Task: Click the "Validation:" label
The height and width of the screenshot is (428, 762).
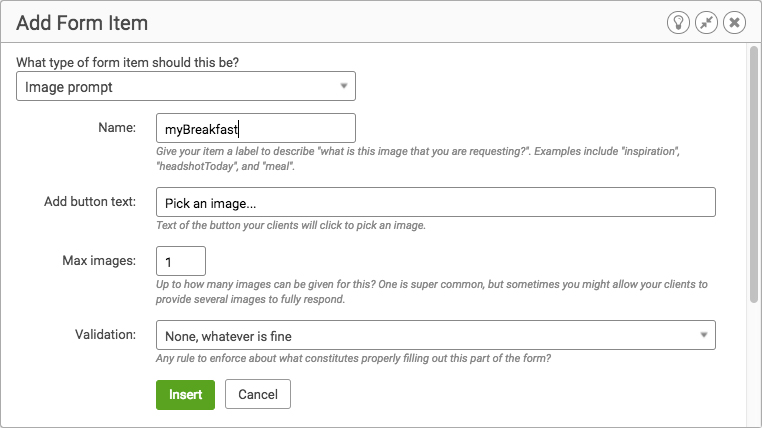Action: pos(105,335)
